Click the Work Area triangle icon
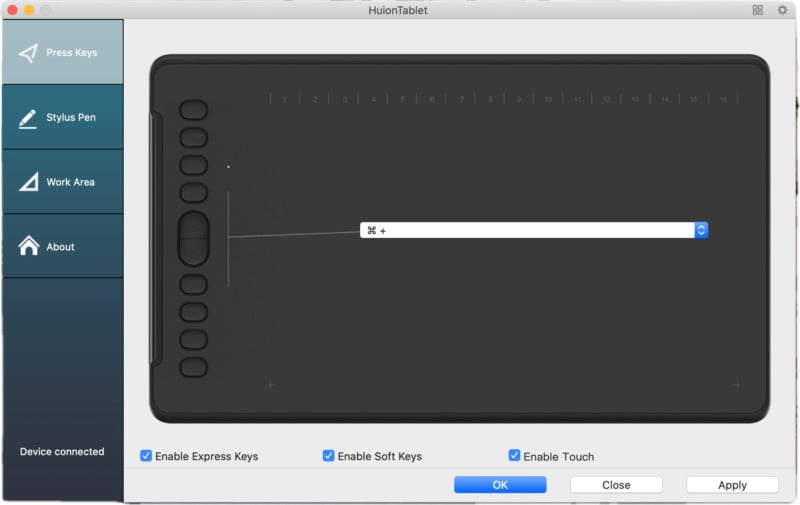 click(29, 182)
